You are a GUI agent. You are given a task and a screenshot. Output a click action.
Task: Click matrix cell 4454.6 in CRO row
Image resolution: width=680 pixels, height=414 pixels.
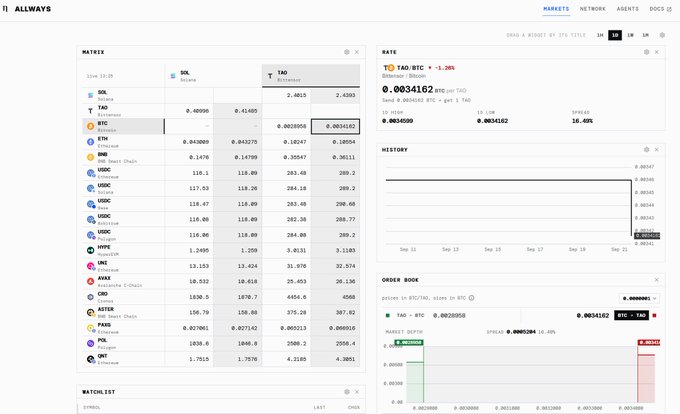pyautogui.click(x=286, y=297)
